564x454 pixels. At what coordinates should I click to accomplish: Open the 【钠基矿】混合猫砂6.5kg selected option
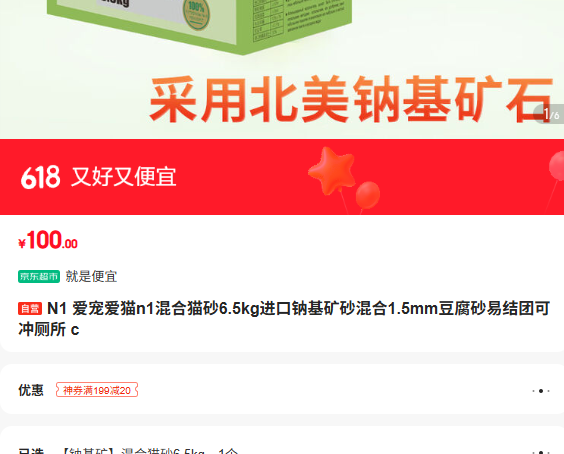tap(149, 450)
